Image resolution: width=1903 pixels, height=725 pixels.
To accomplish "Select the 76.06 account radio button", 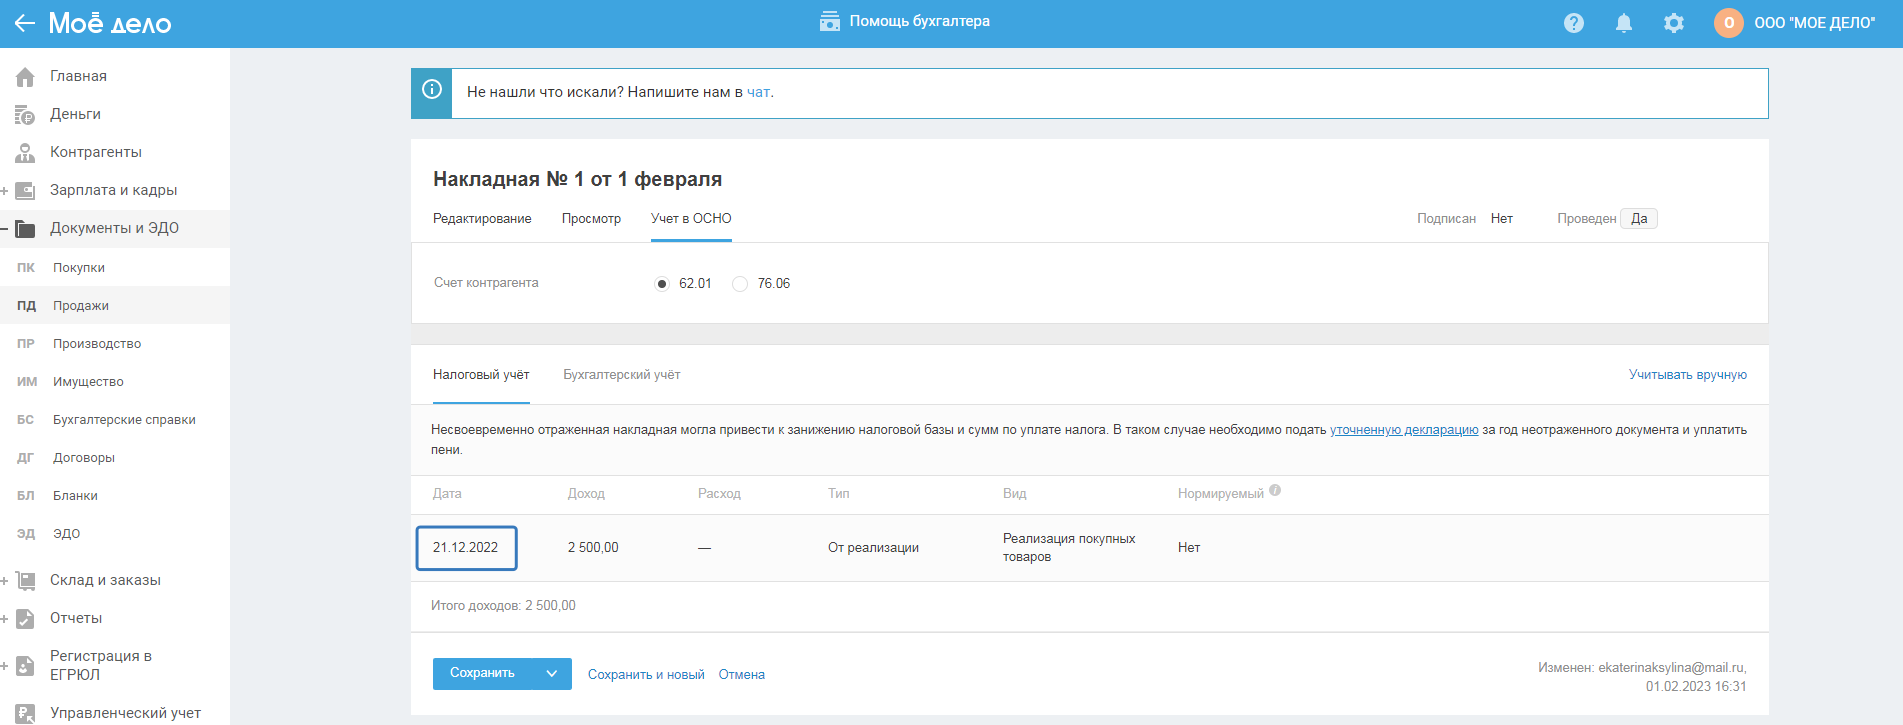I will (x=740, y=284).
